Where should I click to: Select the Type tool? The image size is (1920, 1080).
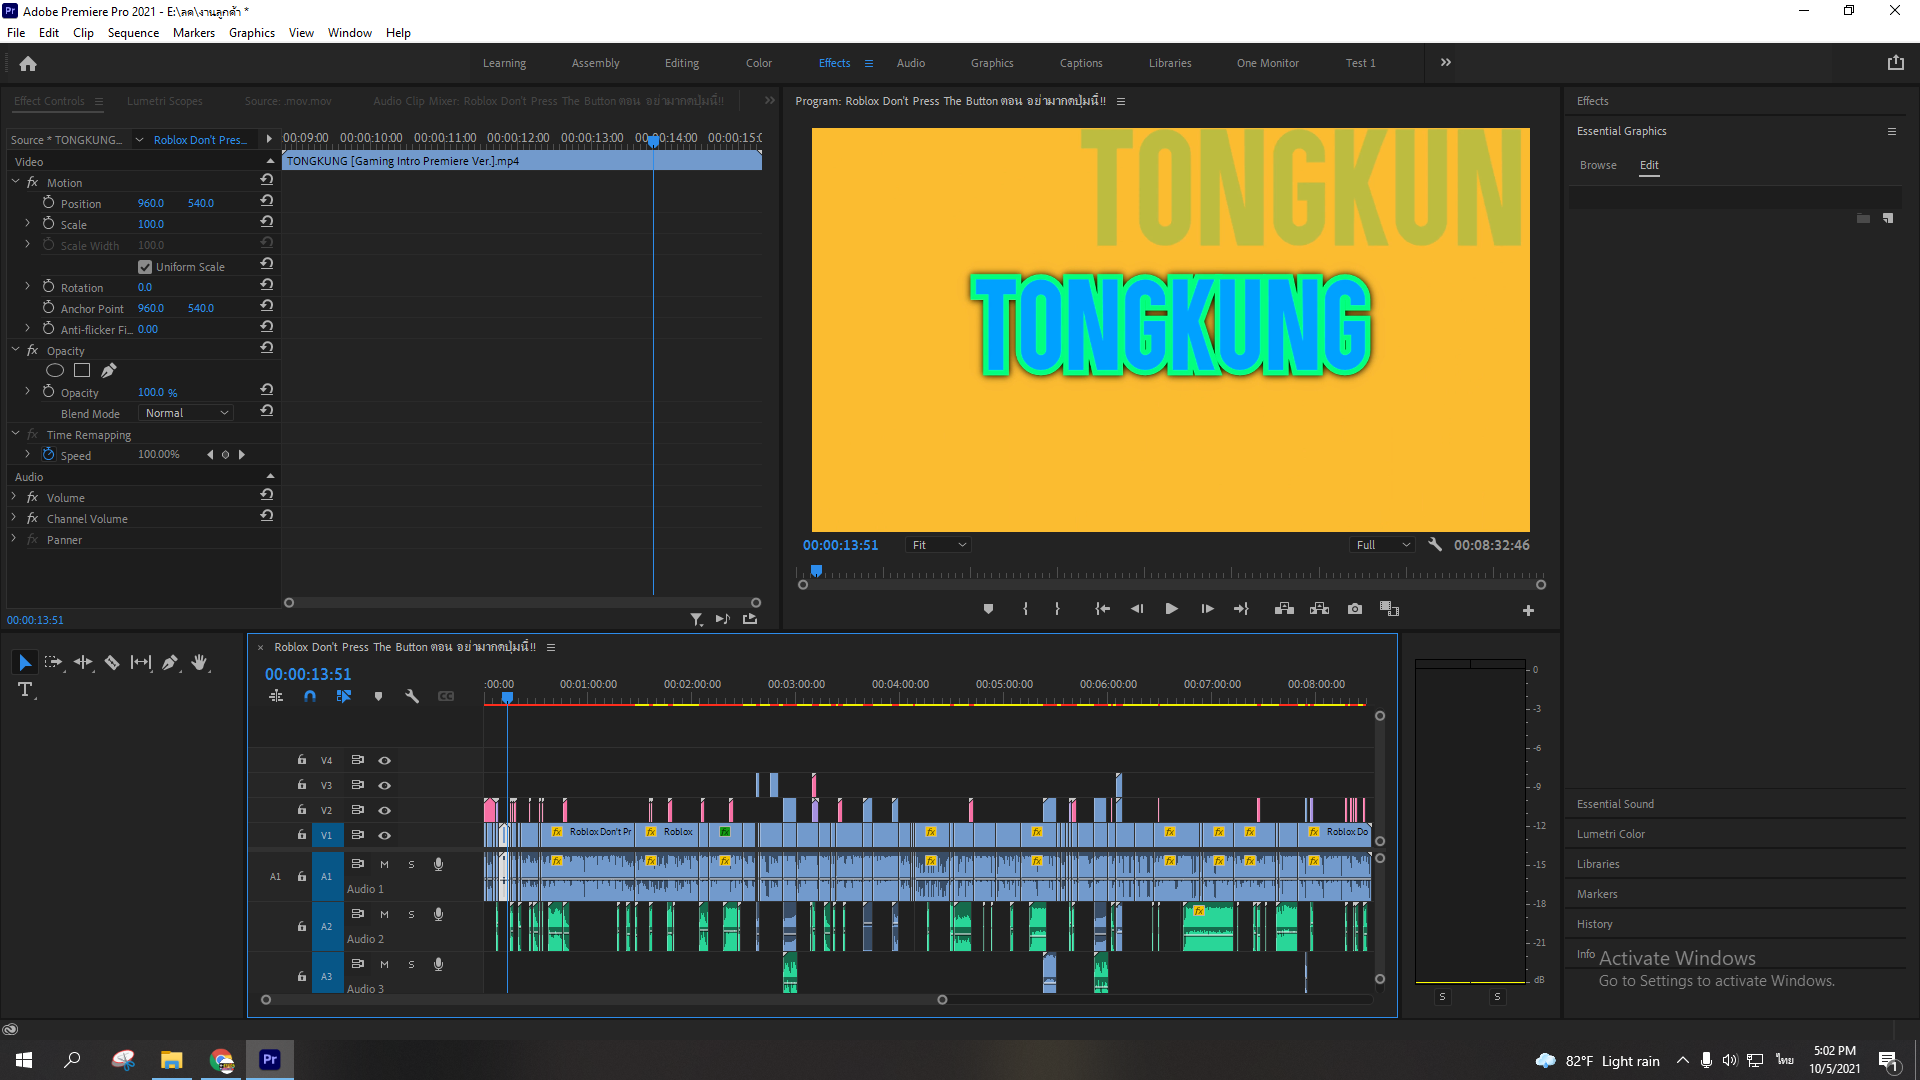(x=25, y=690)
